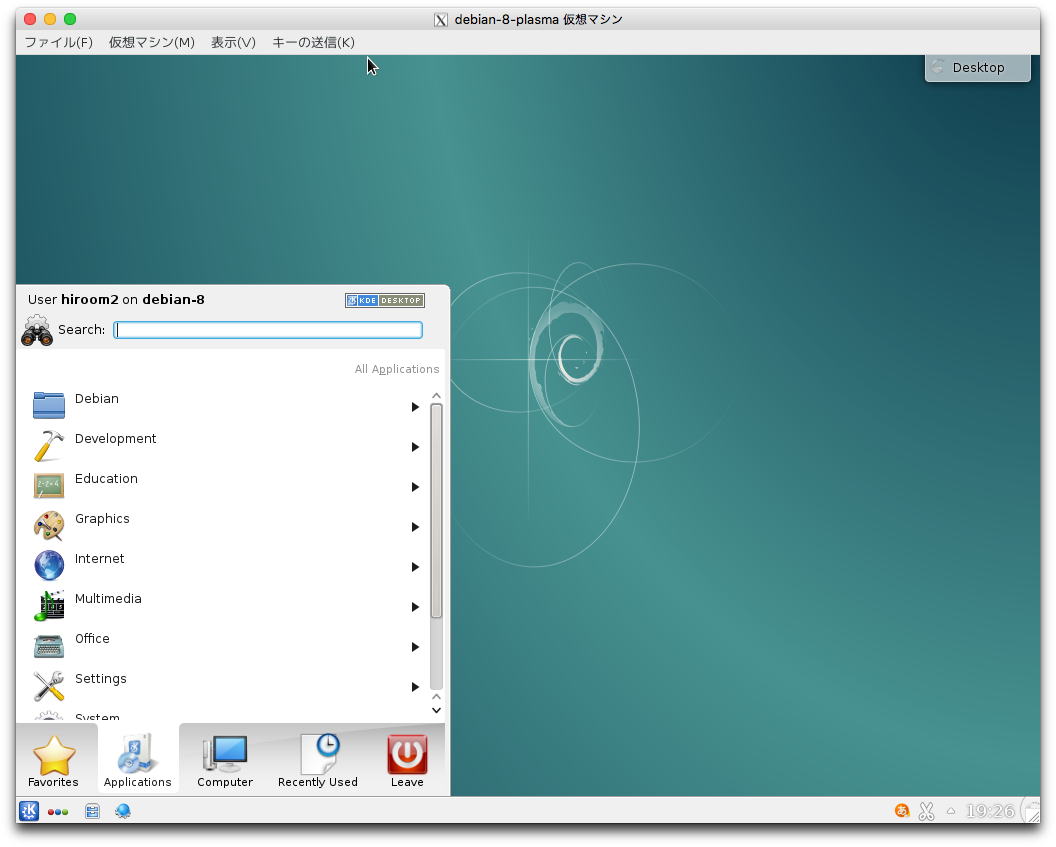
Task: Expand the Graphics submenu arrow
Action: (x=415, y=527)
